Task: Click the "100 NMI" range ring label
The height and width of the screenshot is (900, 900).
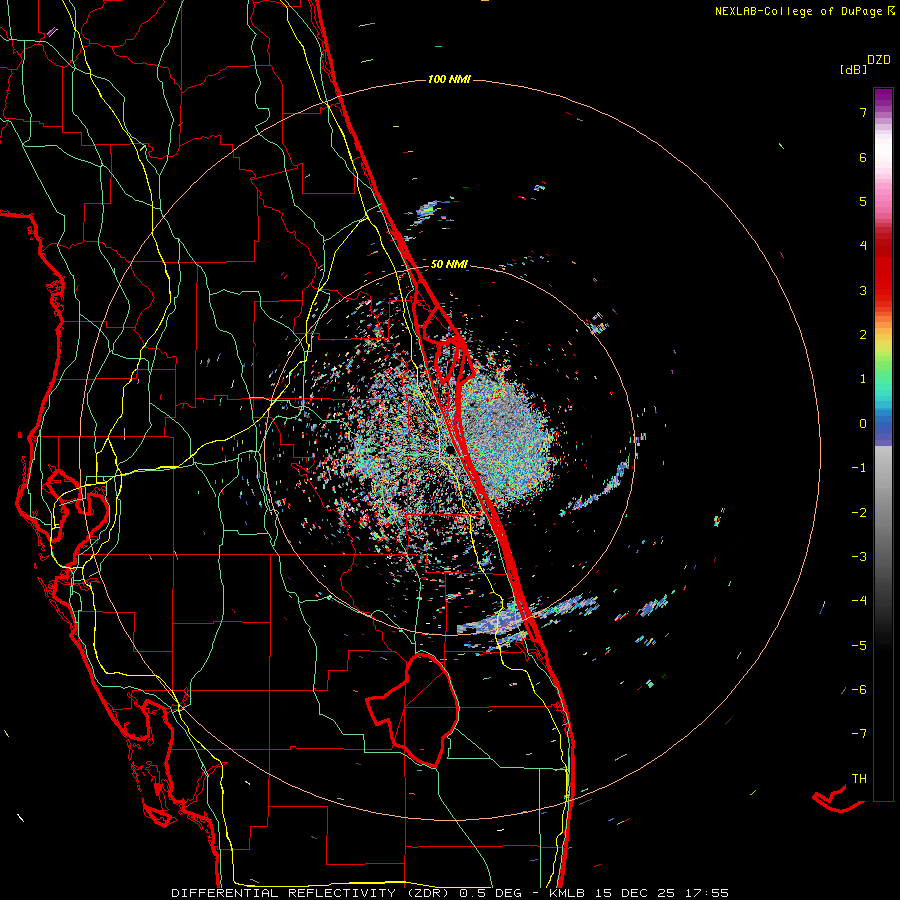Action: point(449,79)
